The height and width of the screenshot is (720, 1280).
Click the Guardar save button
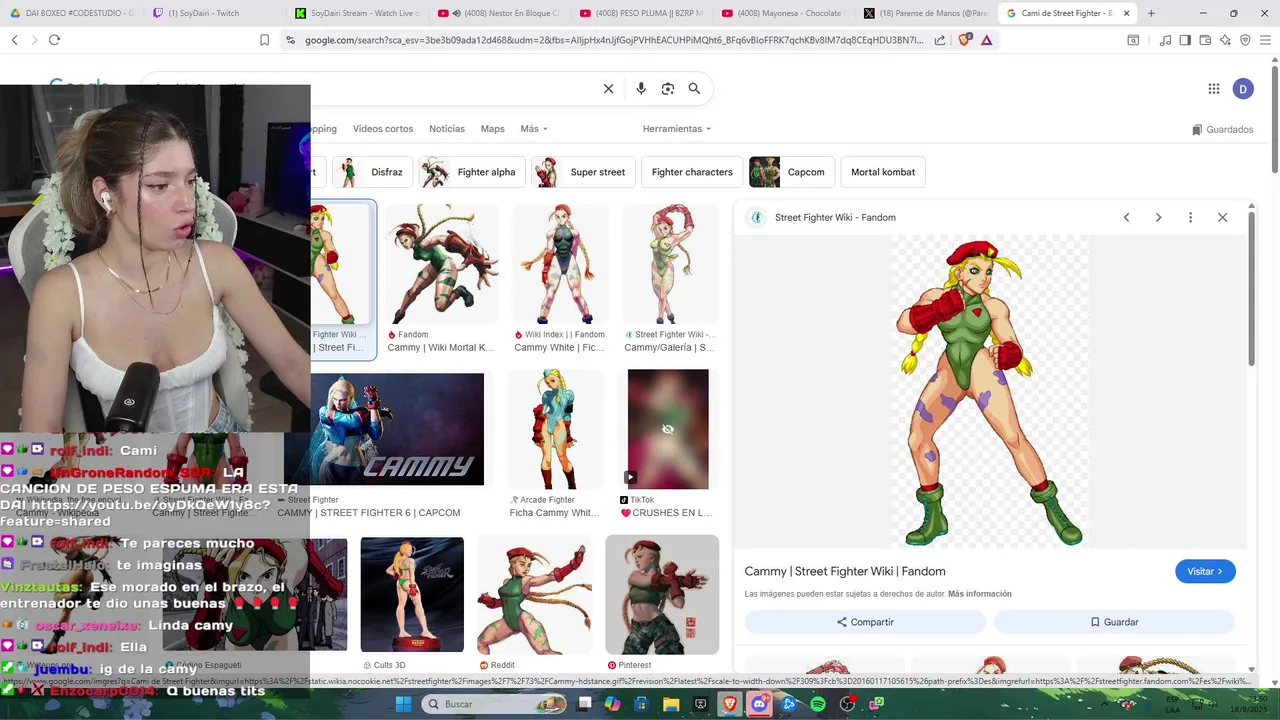click(x=1114, y=622)
